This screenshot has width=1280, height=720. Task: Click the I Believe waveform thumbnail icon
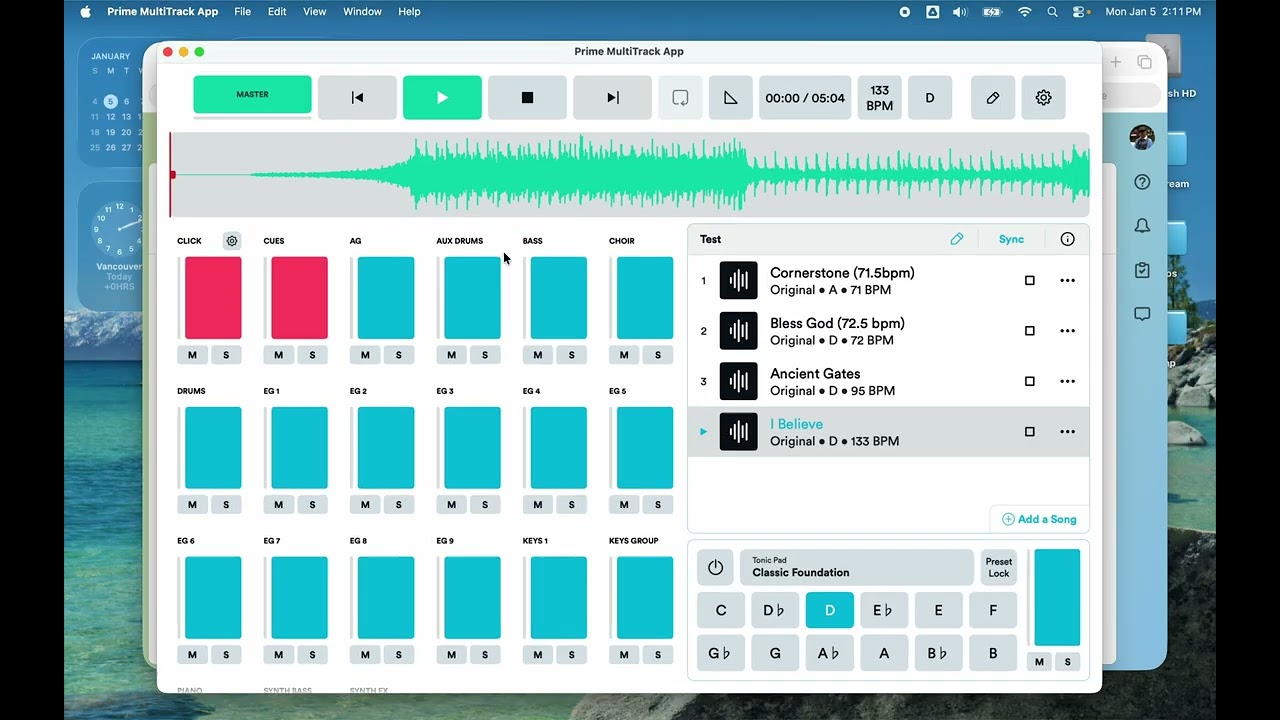(x=739, y=432)
